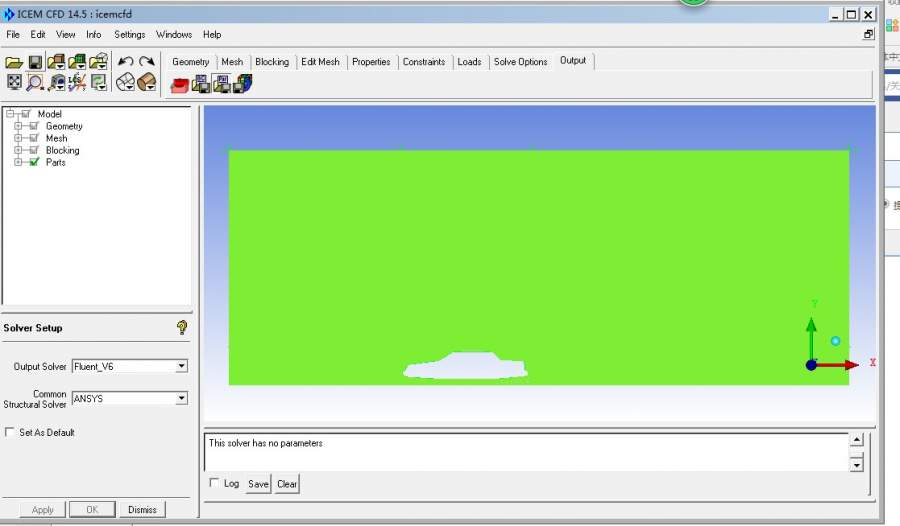This screenshot has width=900, height=526.
Task: Click the Write Input output icon
Action: (x=242, y=84)
